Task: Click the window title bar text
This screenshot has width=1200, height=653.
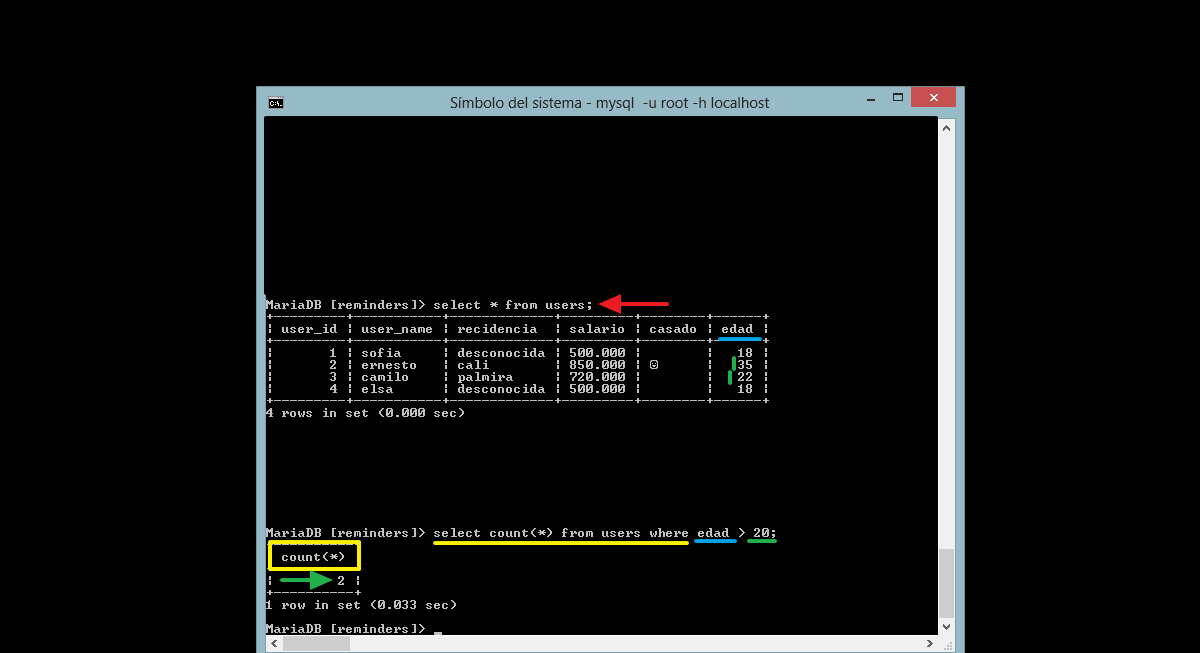Action: [x=609, y=102]
